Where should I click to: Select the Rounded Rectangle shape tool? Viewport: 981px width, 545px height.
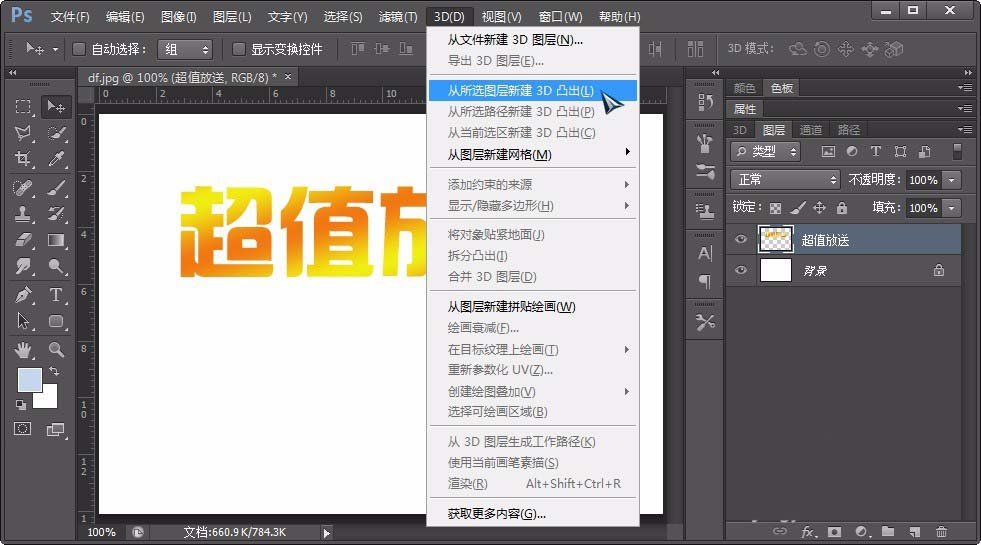pos(56,321)
